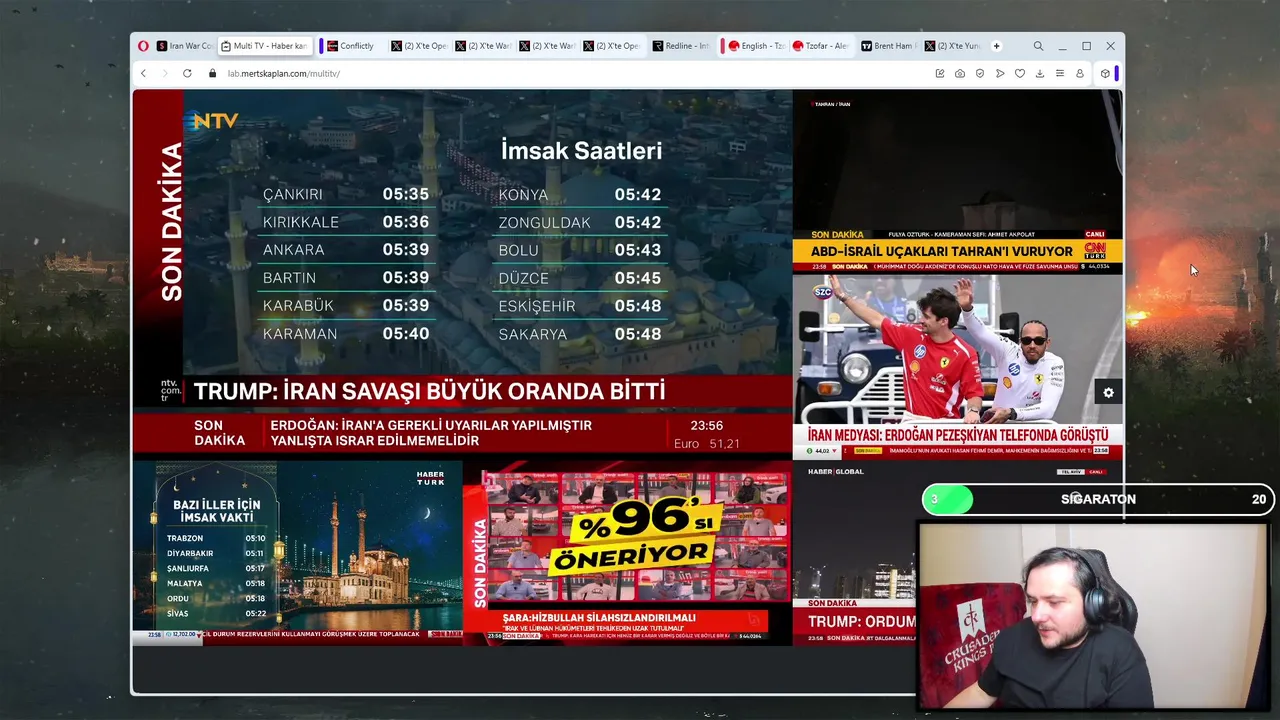Open the Multi TV settings gear

tap(1108, 393)
